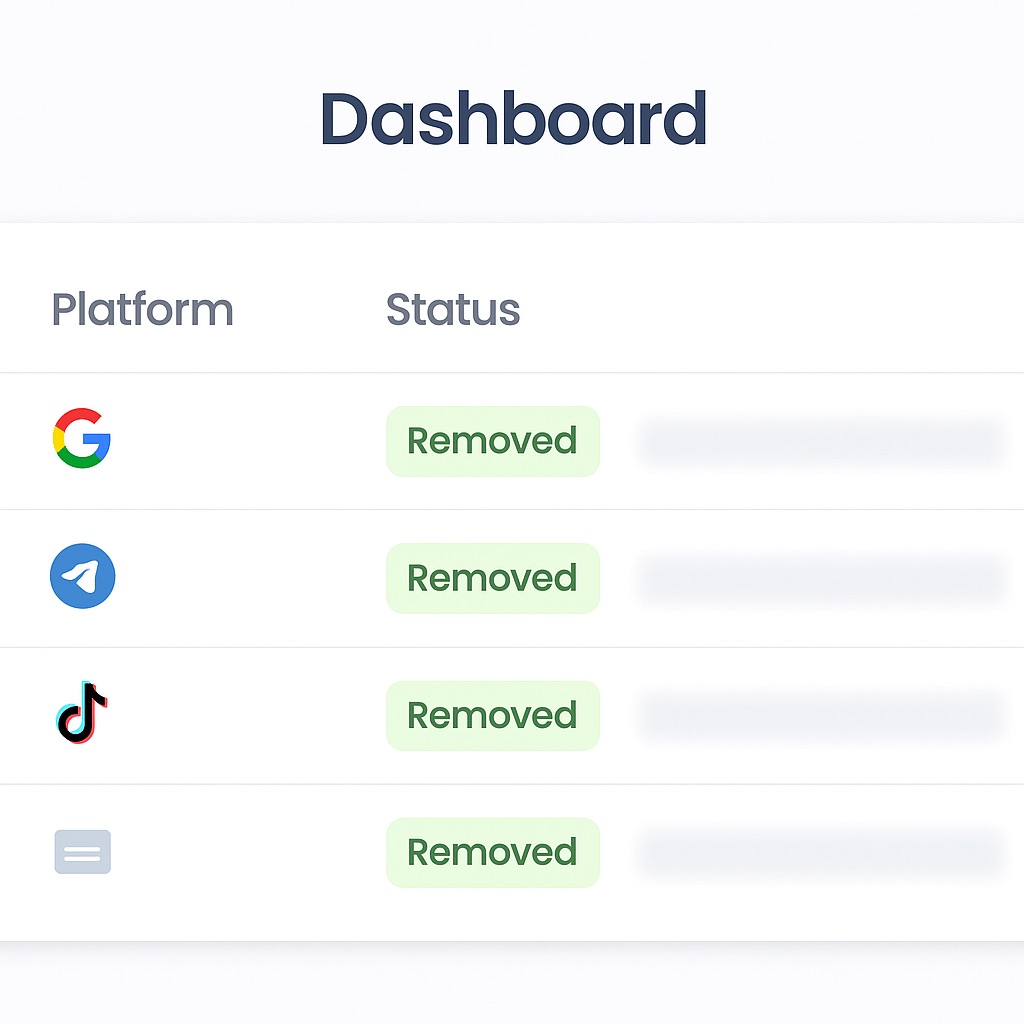Click the blurred details in Google row
1024x1024 pixels.
[x=820, y=442]
